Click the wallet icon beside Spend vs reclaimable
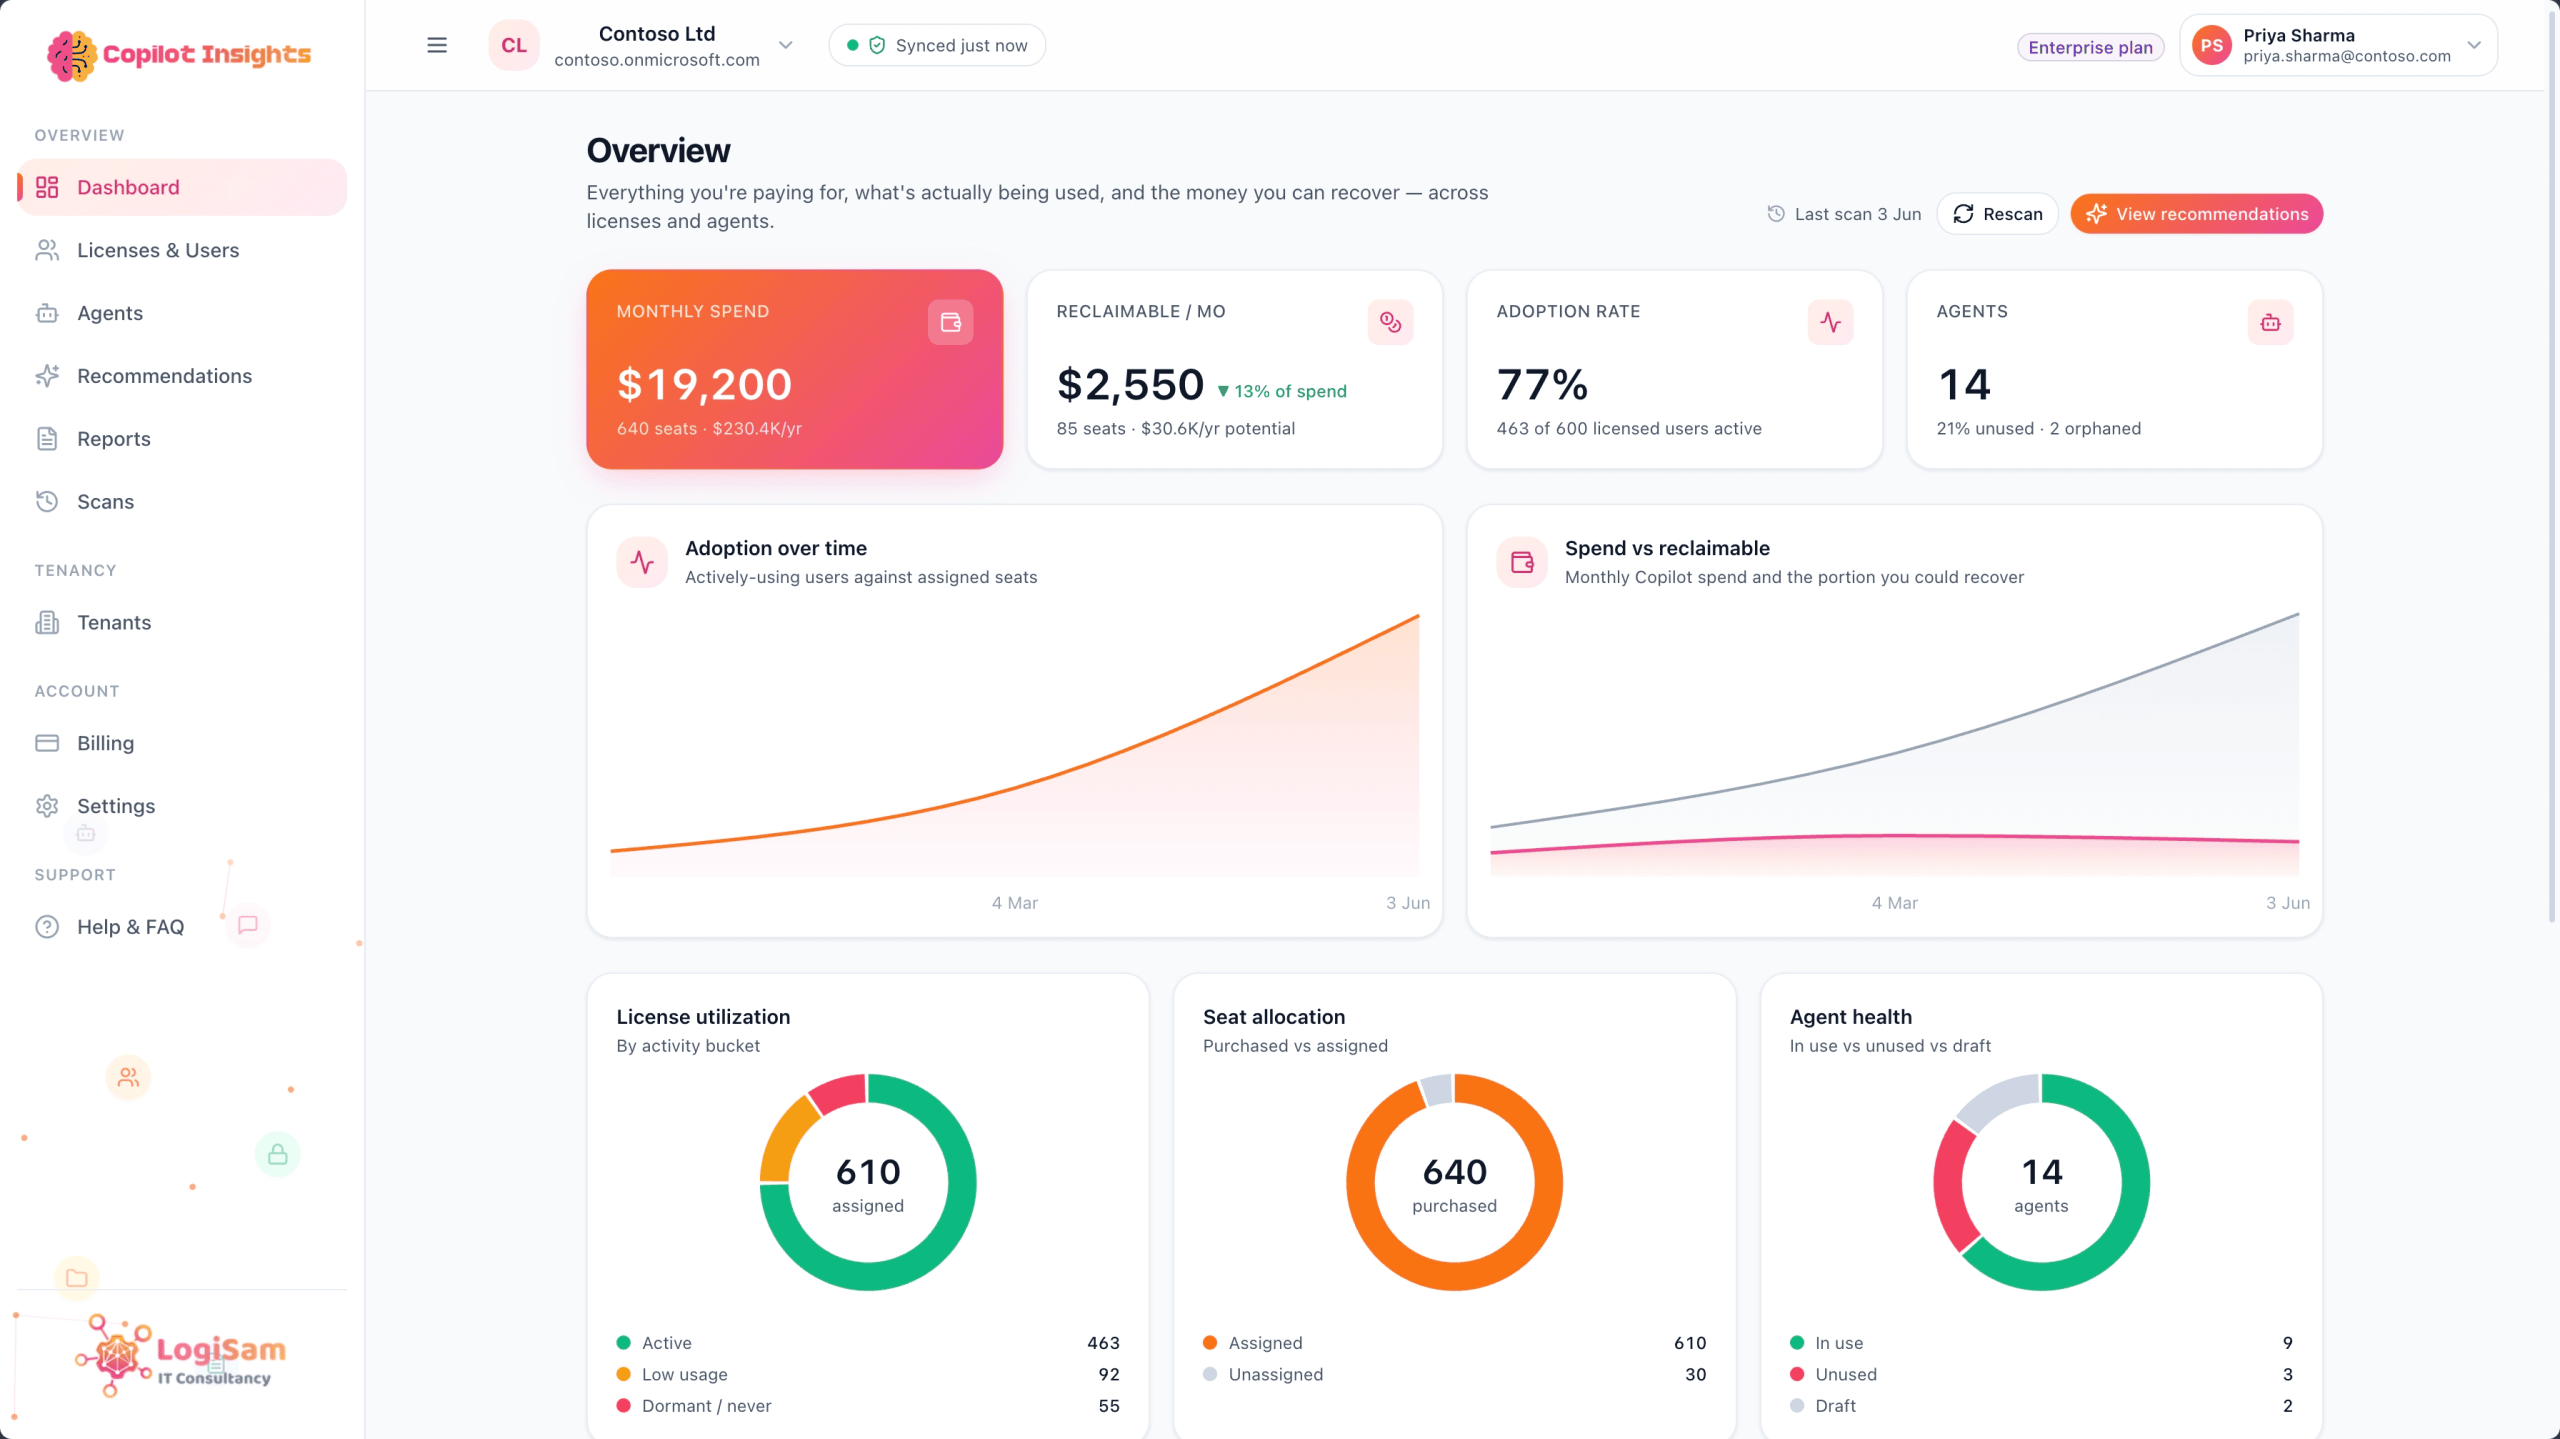The width and height of the screenshot is (2560, 1439). (1522, 562)
